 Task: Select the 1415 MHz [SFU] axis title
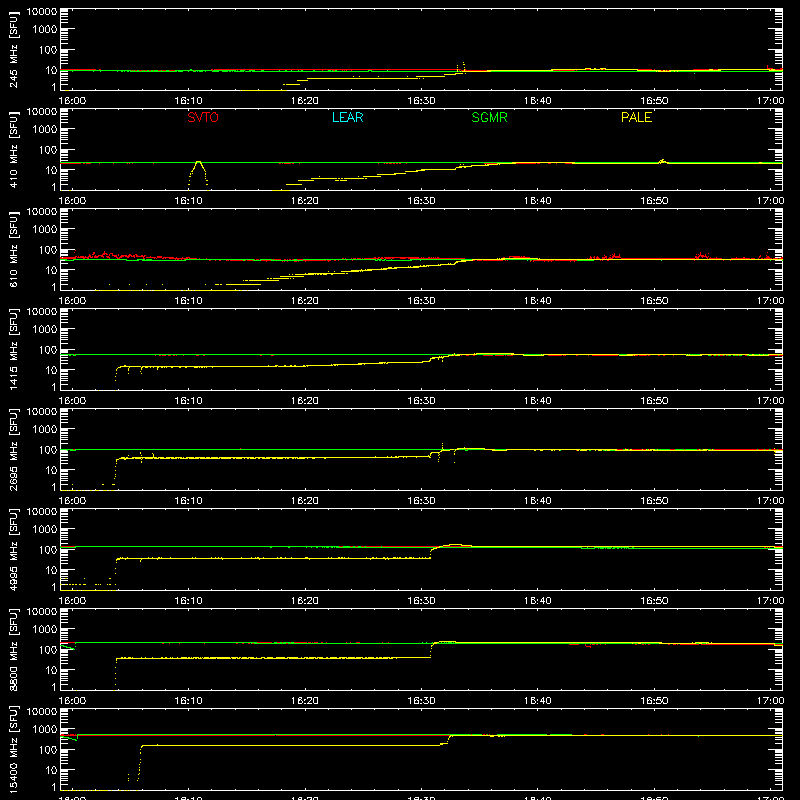click(x=13, y=349)
